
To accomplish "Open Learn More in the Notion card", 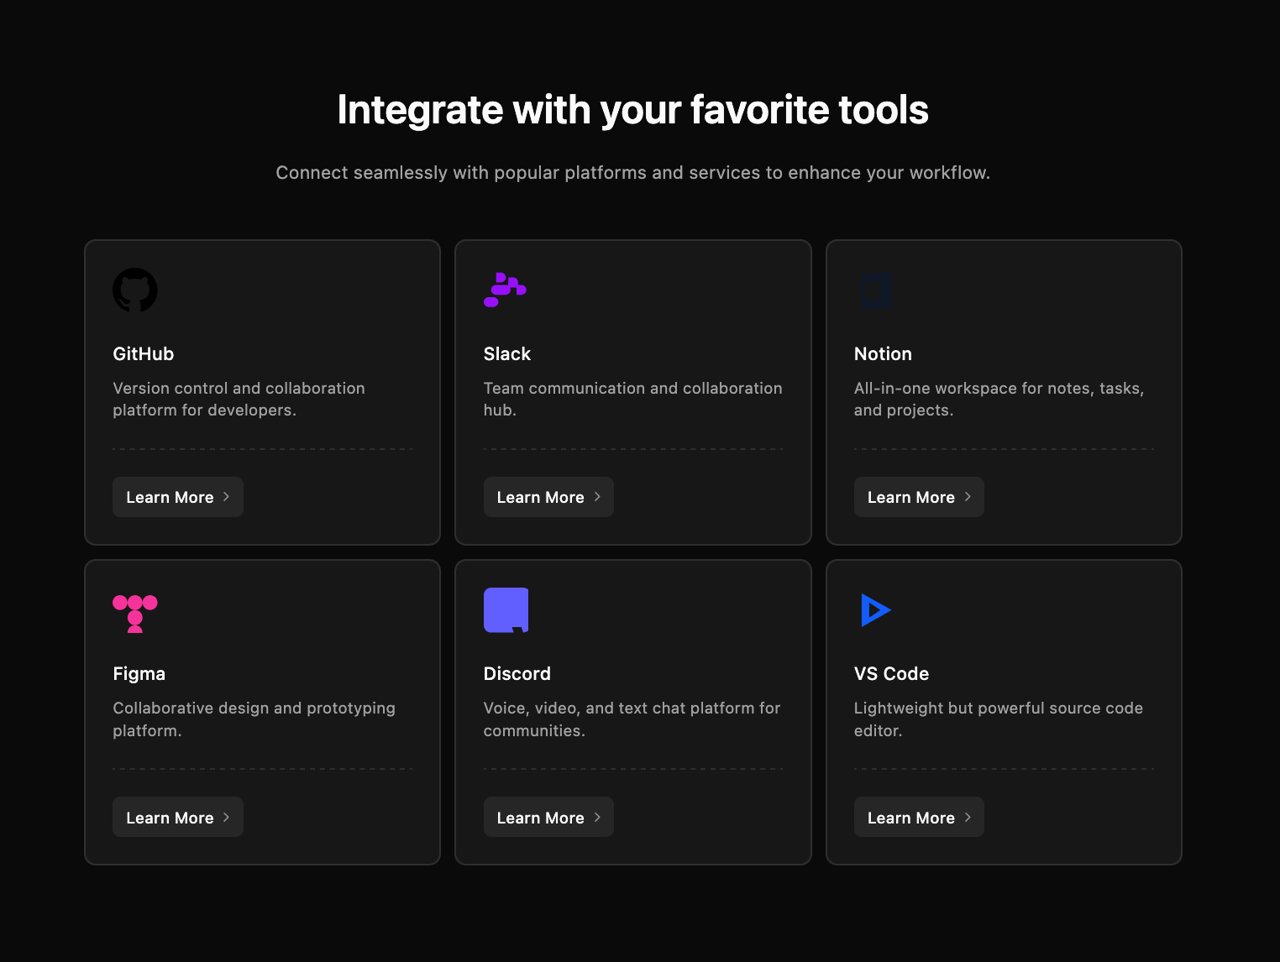I will click(919, 497).
